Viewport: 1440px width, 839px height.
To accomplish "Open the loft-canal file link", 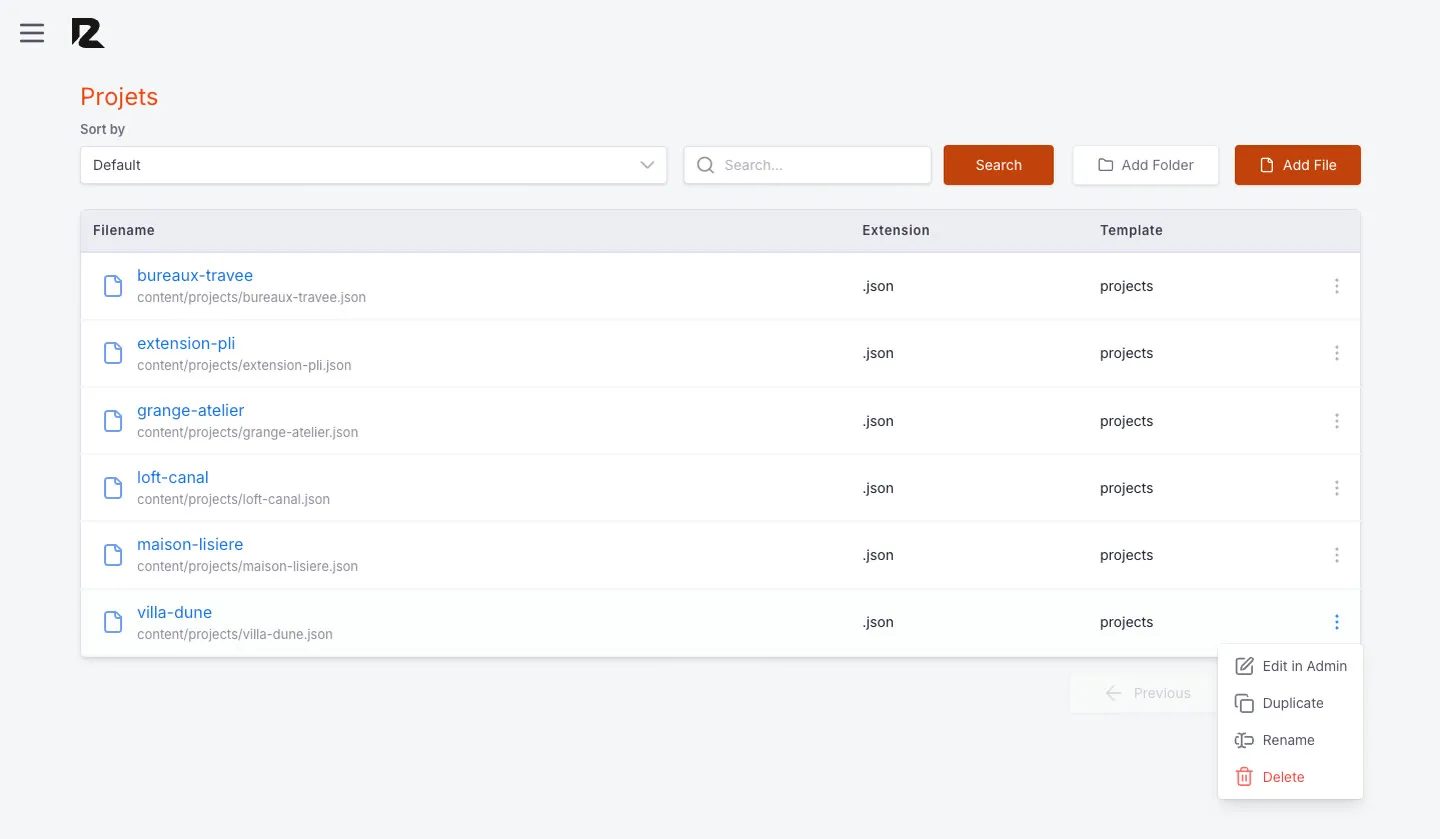I will tap(173, 477).
